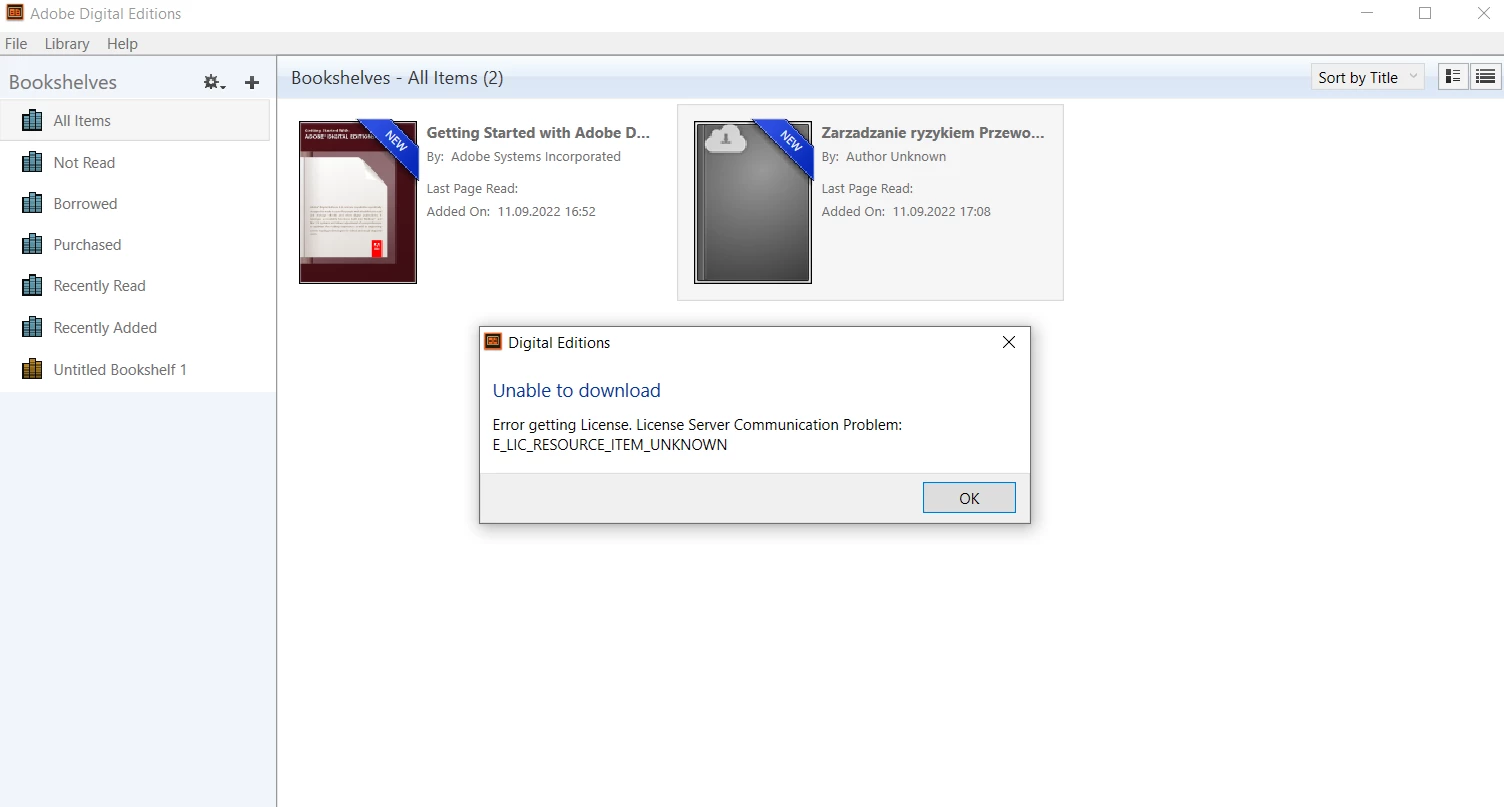Select the Not Read bookshelf
The image size is (1504, 807).
(135, 162)
